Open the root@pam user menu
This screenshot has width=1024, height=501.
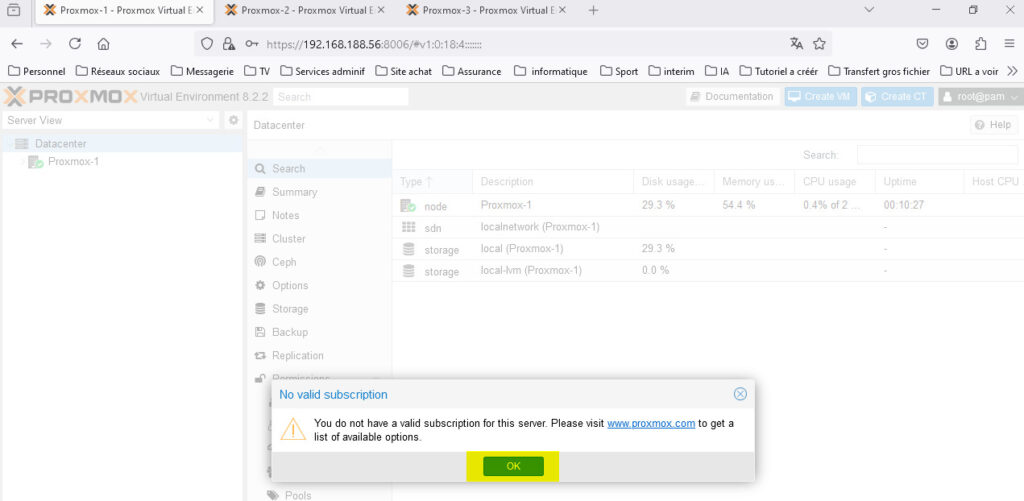980,97
